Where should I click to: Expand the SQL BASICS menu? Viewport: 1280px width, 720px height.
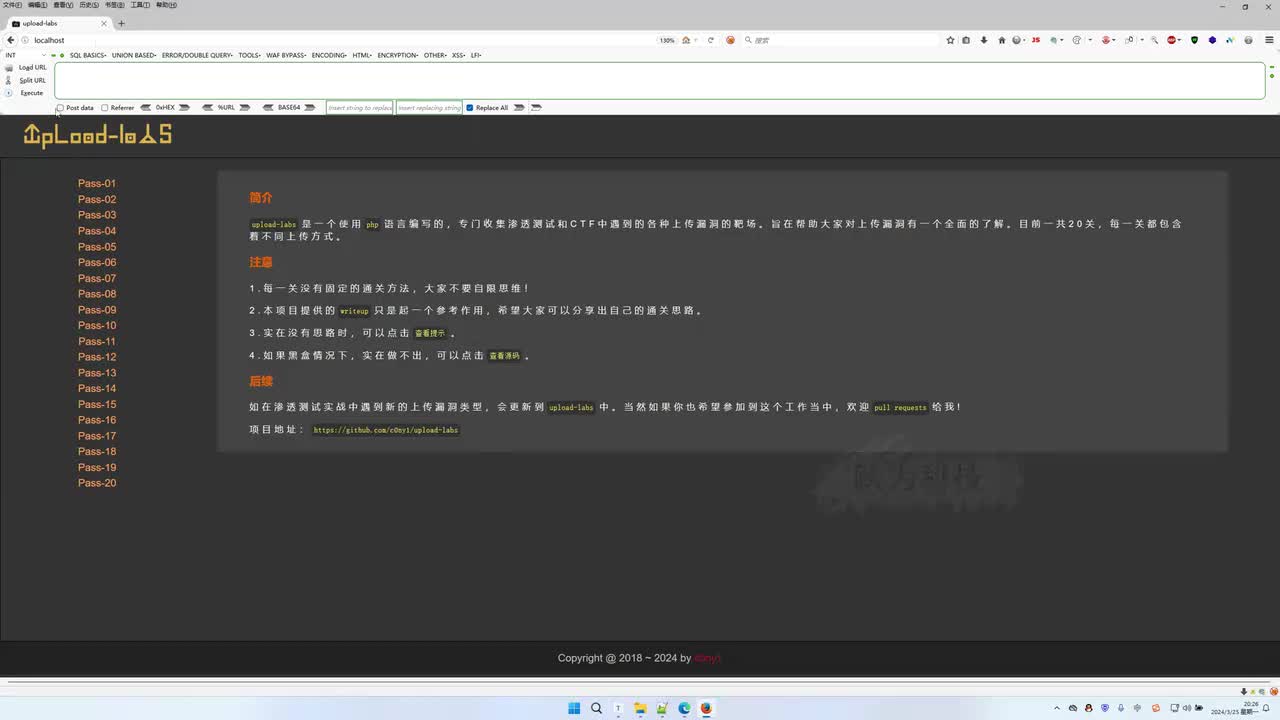point(88,55)
